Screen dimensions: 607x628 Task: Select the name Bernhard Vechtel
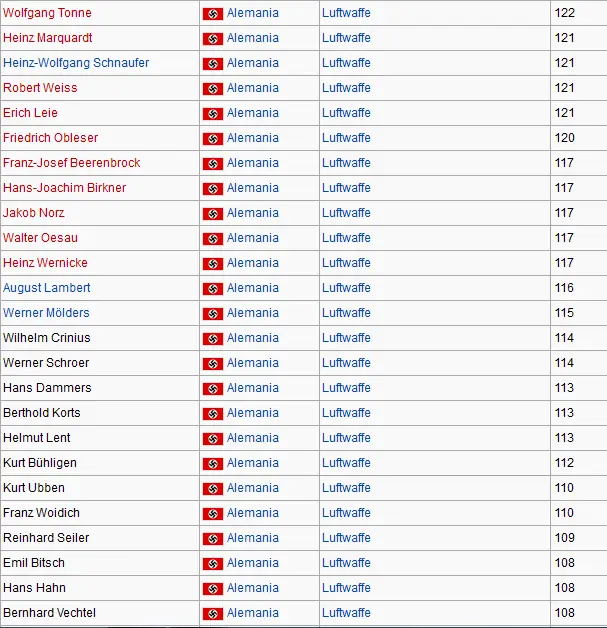point(49,613)
